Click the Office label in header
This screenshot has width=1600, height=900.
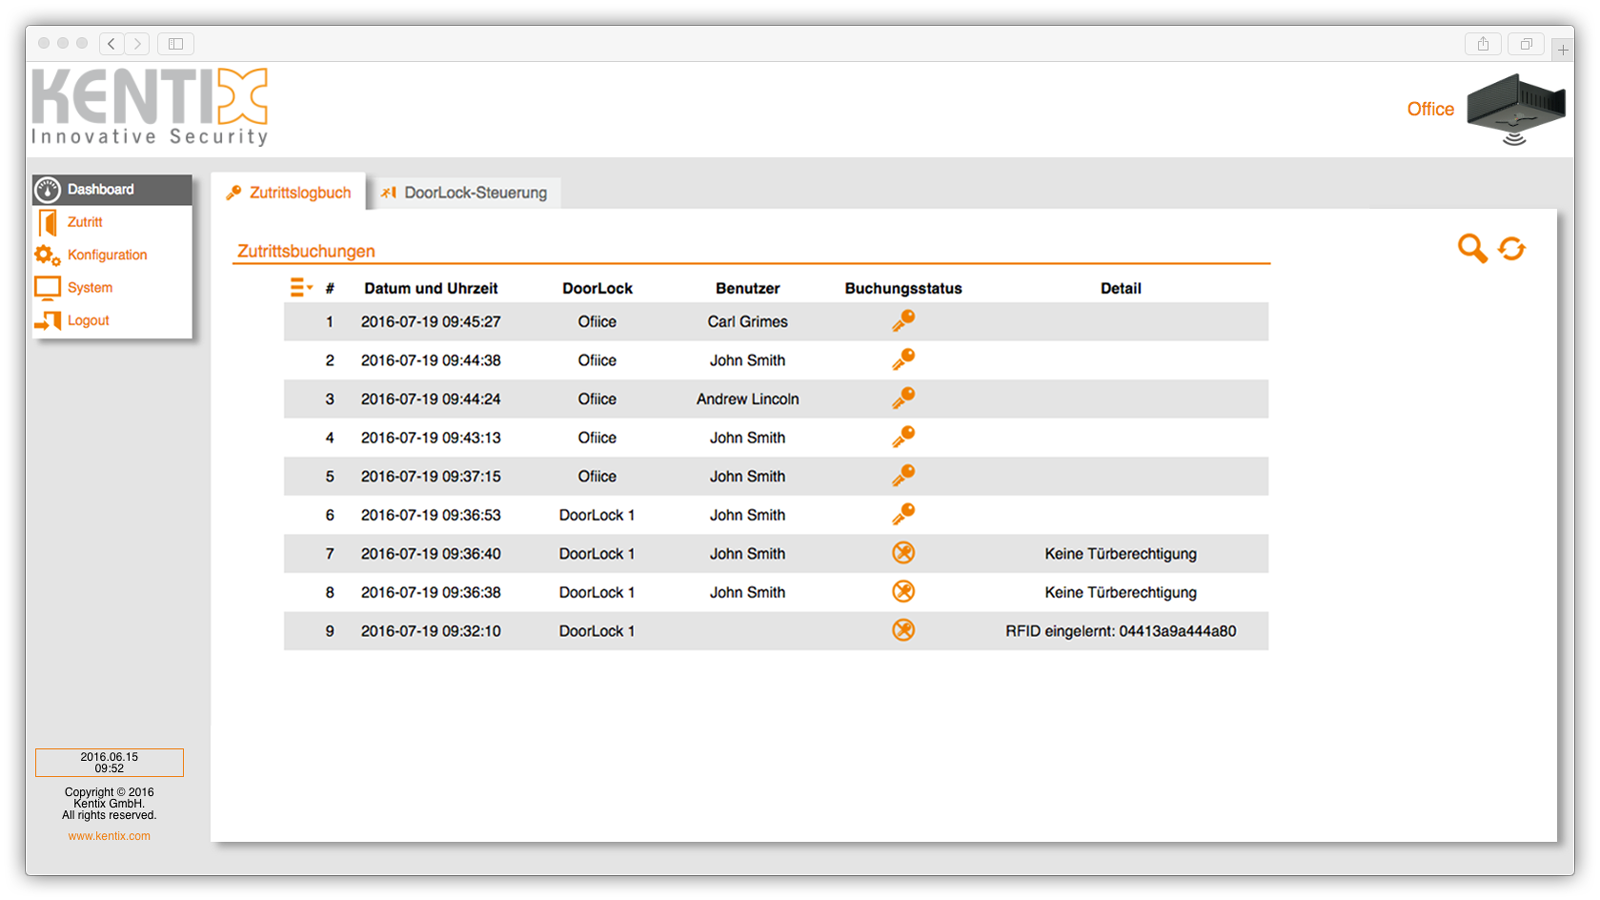pos(1430,109)
